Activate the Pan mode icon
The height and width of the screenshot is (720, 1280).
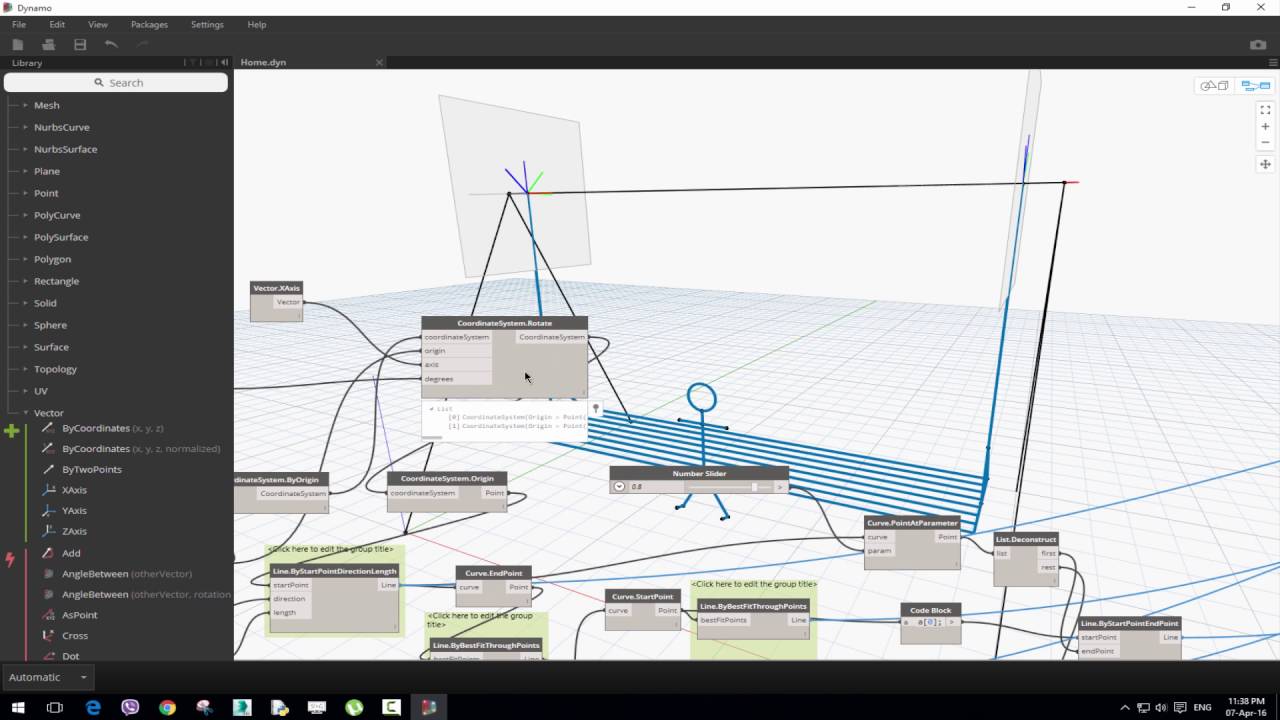(x=1265, y=164)
